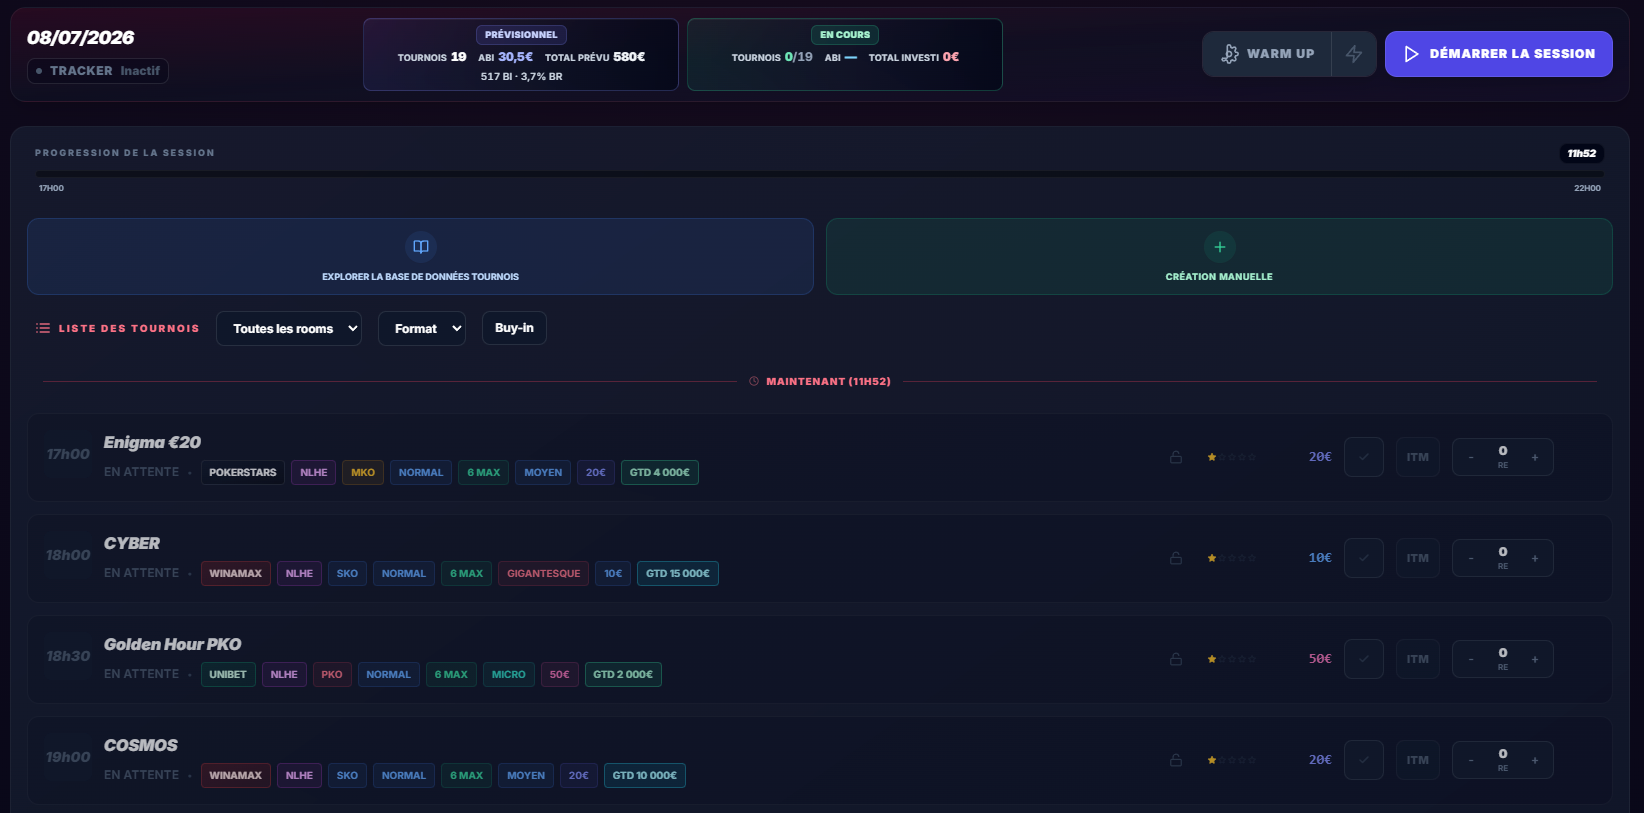
Task: Click the lightning bolt icon beside Warm Up
Action: (x=1354, y=54)
